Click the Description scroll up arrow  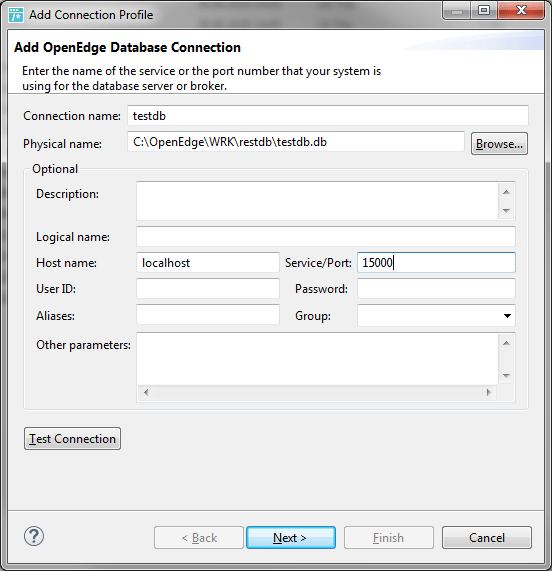click(x=506, y=192)
